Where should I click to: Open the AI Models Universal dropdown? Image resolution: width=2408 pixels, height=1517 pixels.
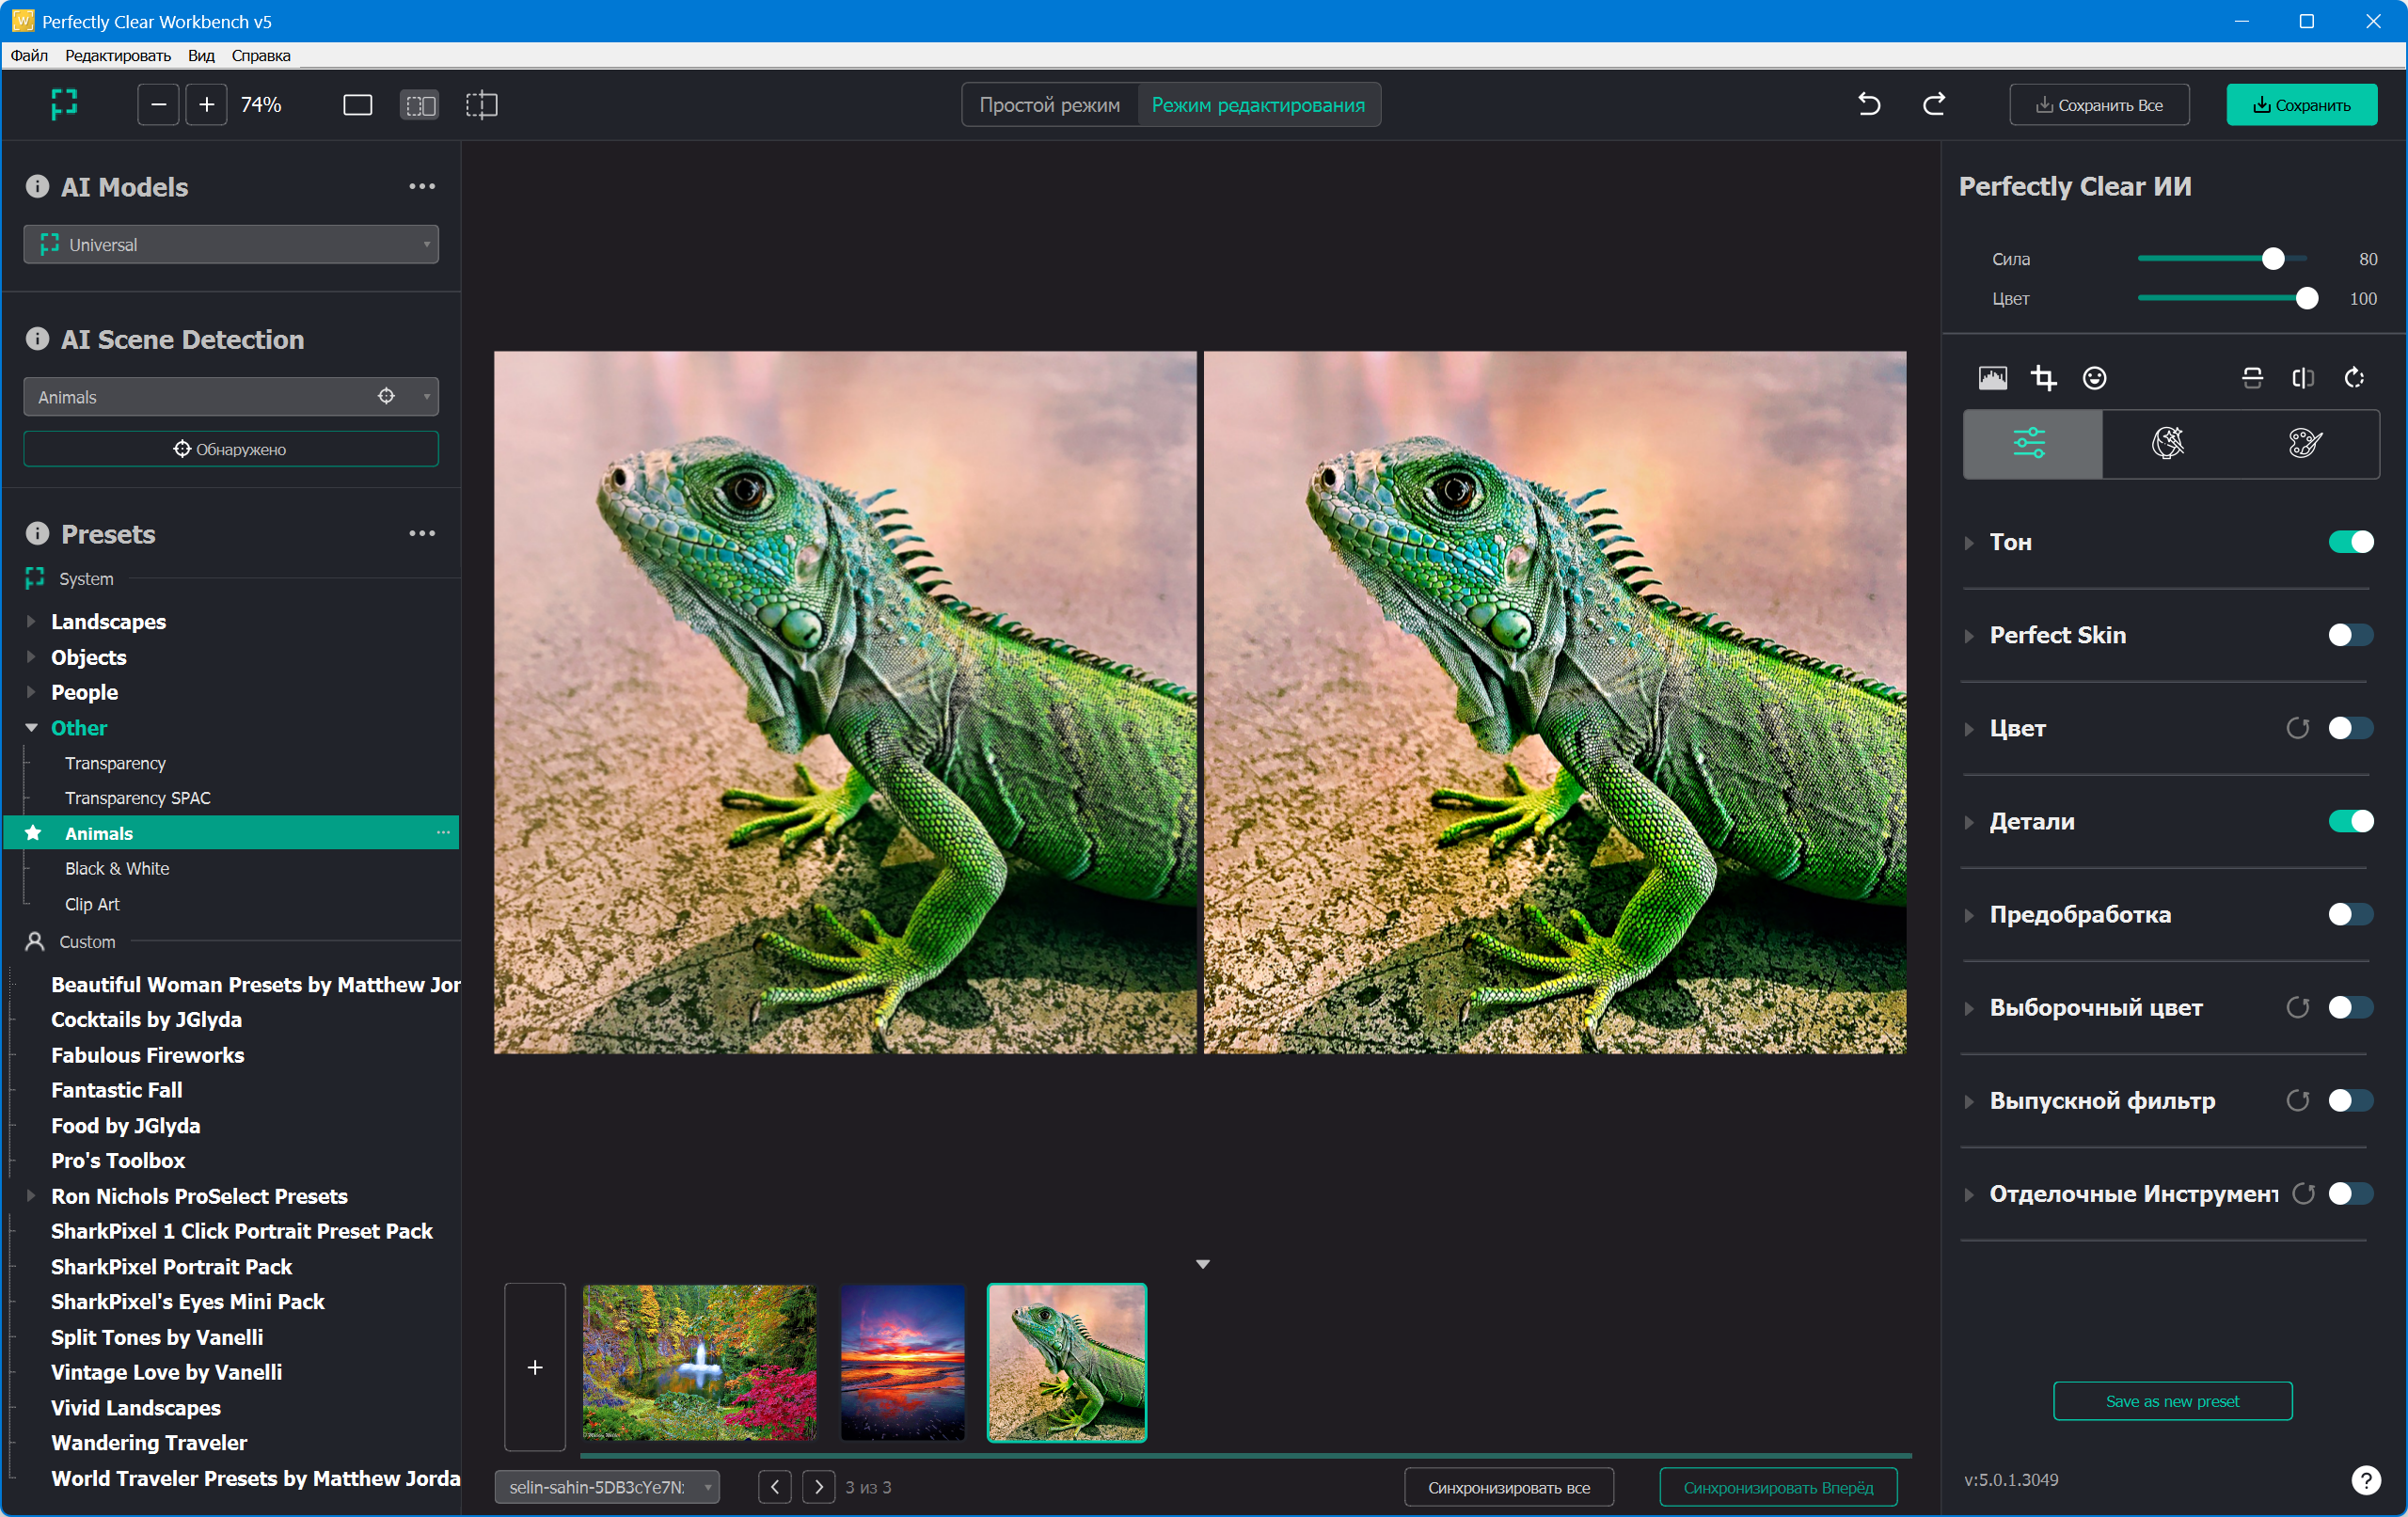click(231, 245)
